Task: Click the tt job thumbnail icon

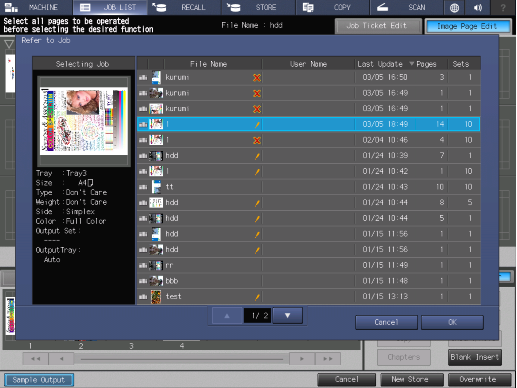Action: [x=156, y=187]
